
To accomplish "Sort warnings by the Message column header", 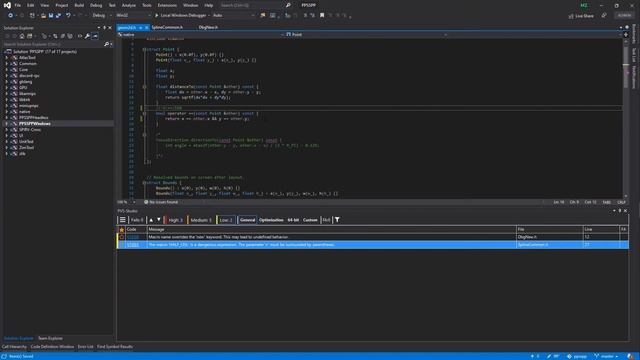I will coord(331,229).
